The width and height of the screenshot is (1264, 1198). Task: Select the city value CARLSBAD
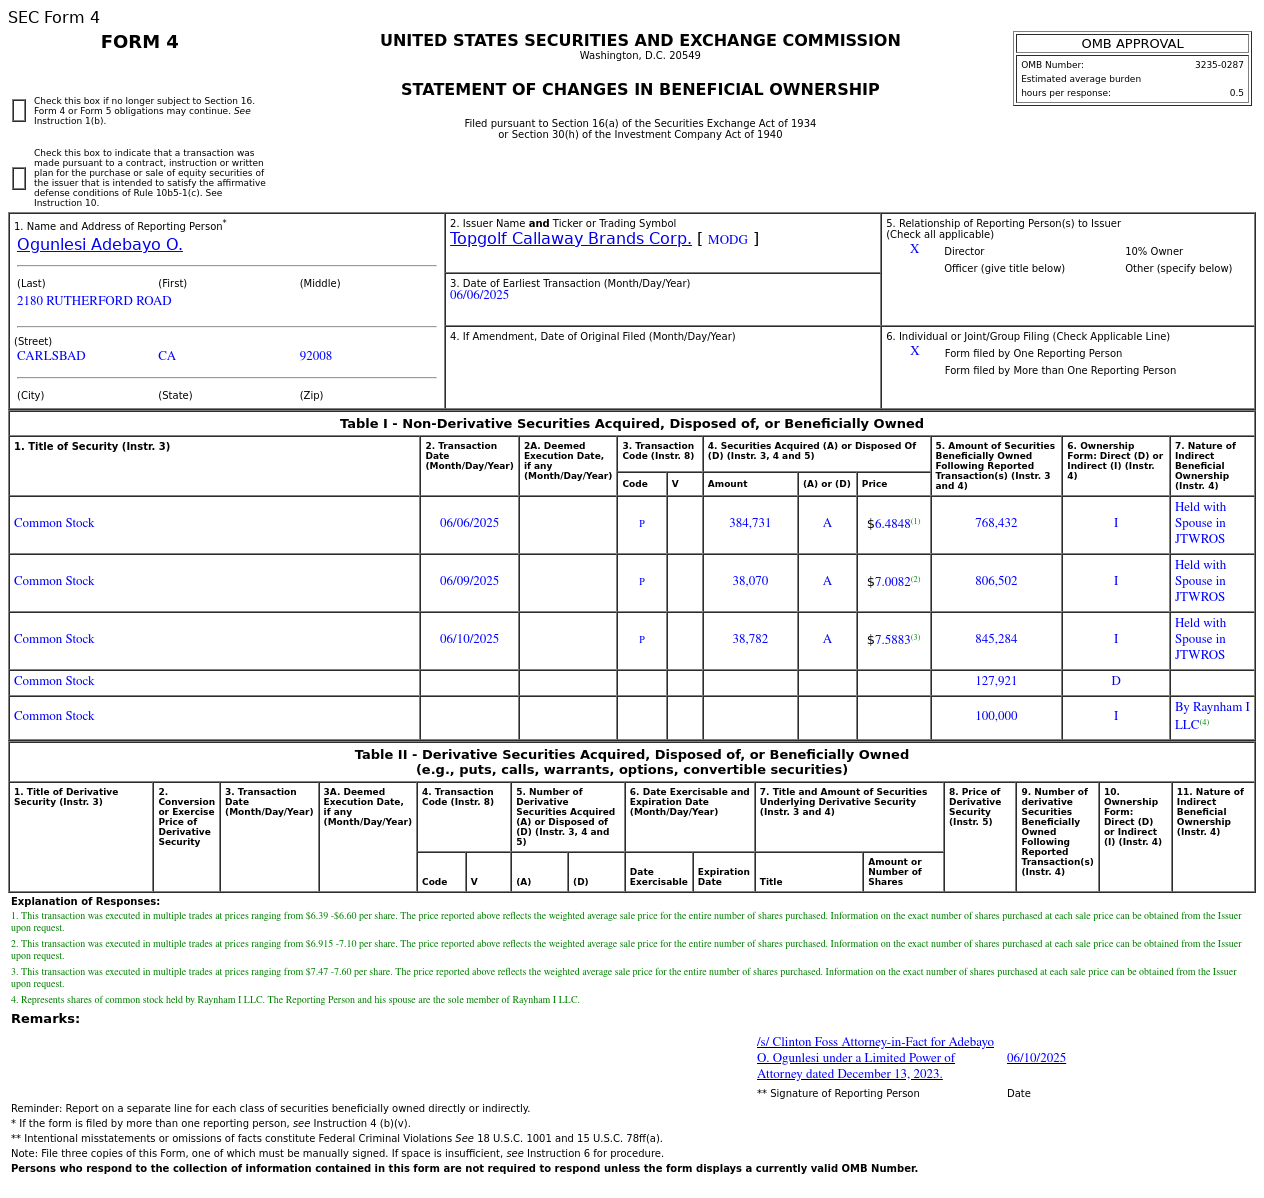pos(51,356)
